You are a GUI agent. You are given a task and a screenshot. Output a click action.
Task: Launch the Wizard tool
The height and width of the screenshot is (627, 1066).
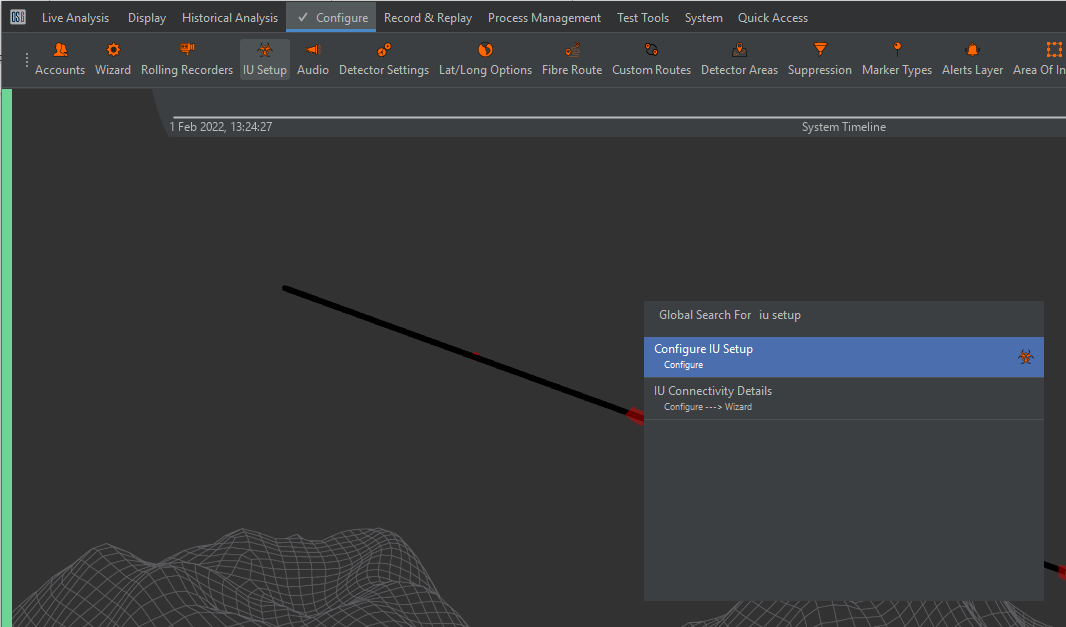coord(113,59)
